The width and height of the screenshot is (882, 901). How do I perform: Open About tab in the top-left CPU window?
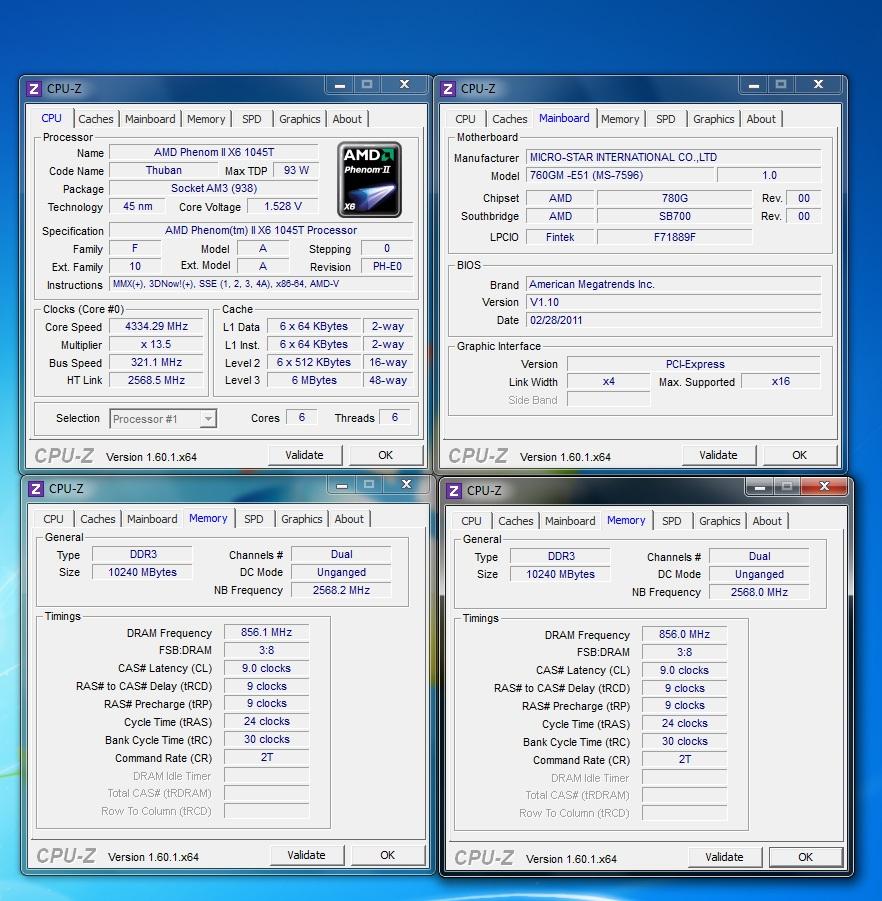coord(347,119)
